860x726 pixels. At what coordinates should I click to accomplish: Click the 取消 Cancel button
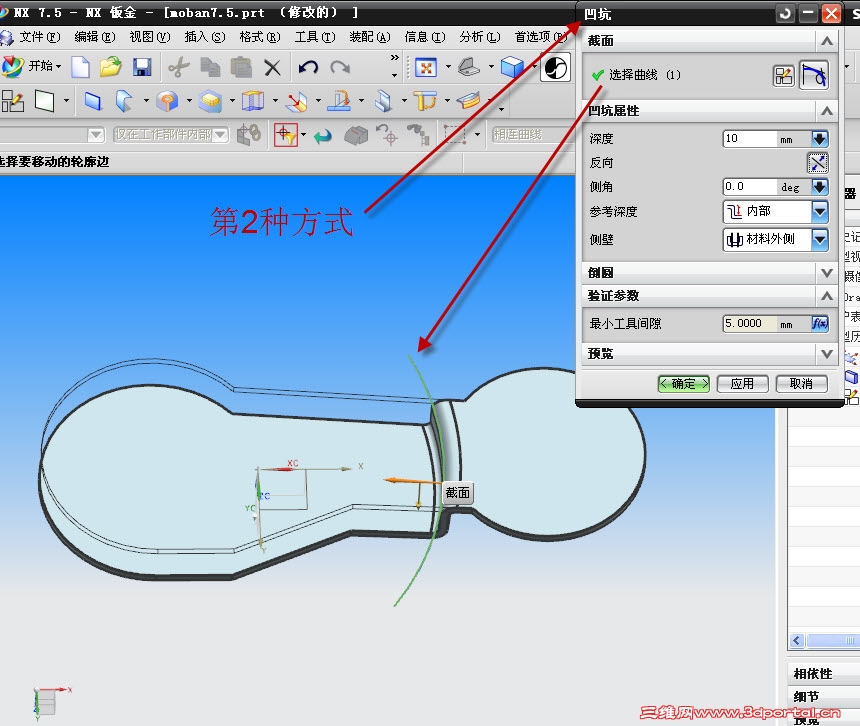pos(801,384)
